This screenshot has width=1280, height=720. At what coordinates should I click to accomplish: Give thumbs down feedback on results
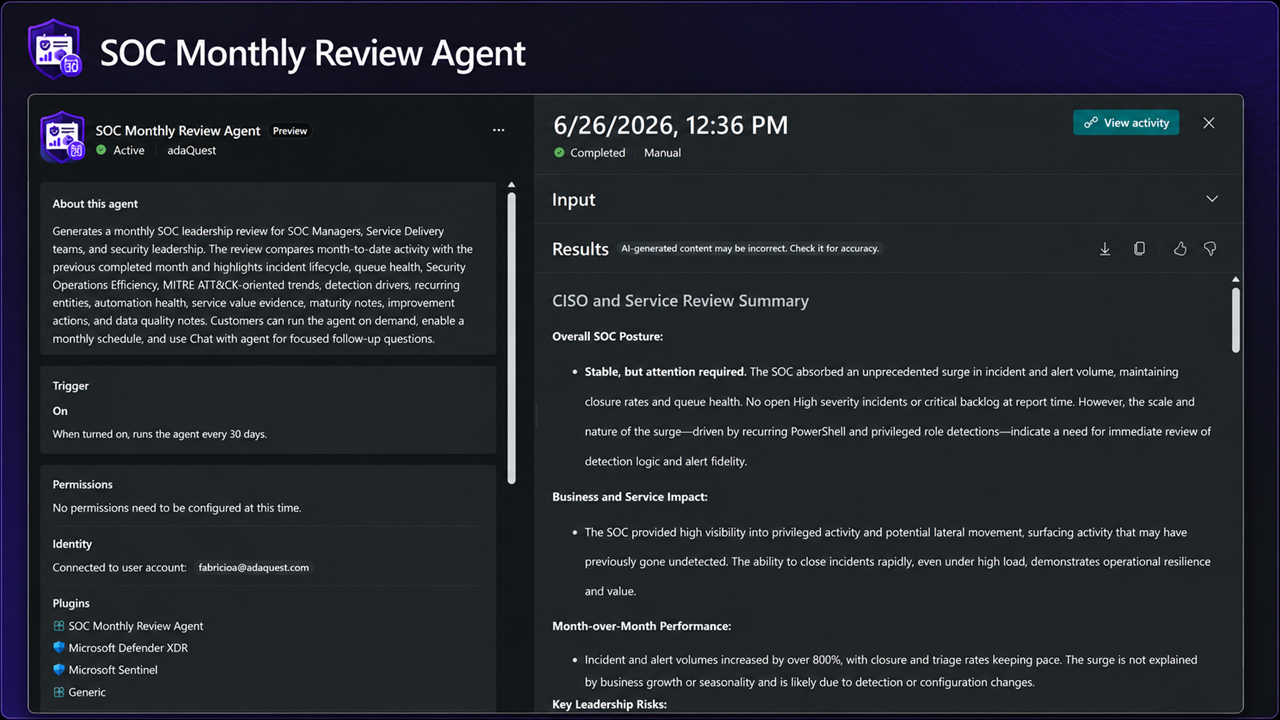[1210, 249]
